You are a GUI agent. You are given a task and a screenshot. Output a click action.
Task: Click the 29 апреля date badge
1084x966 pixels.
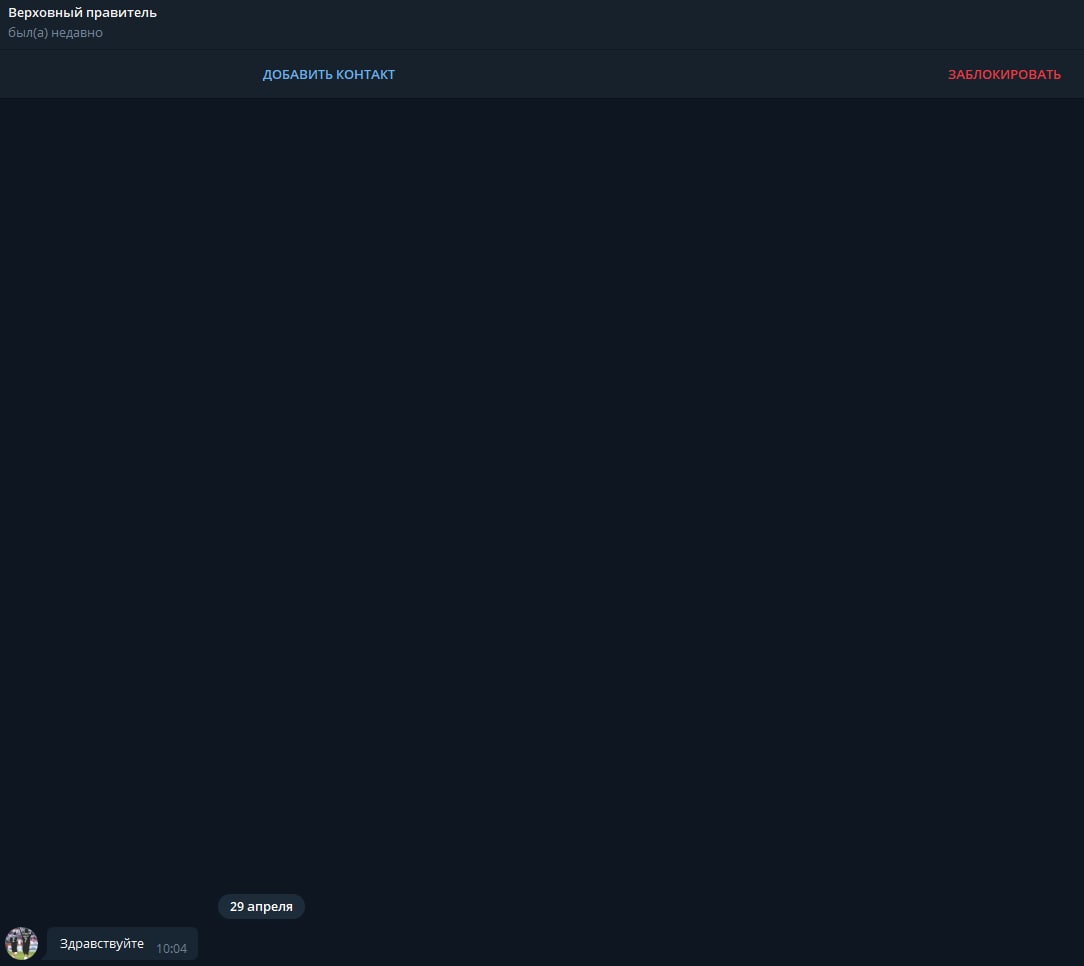pos(261,907)
